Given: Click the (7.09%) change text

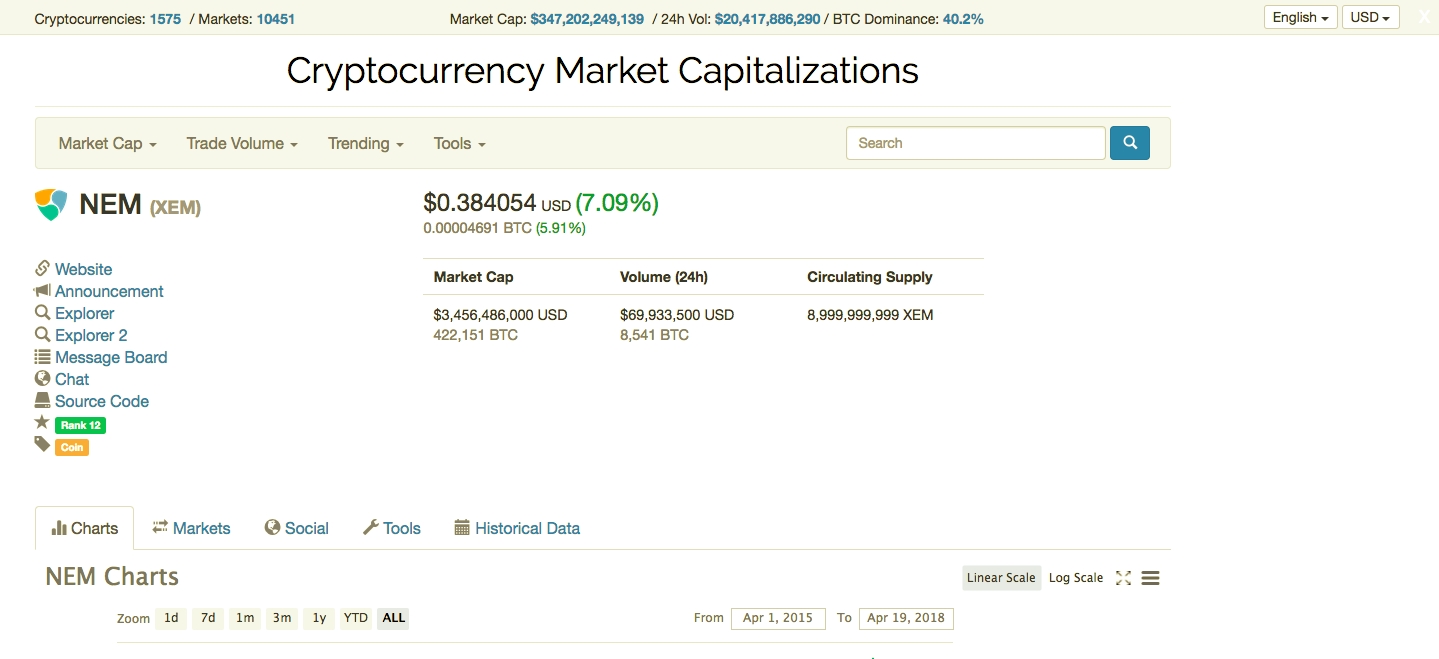Looking at the screenshot, I should (617, 203).
